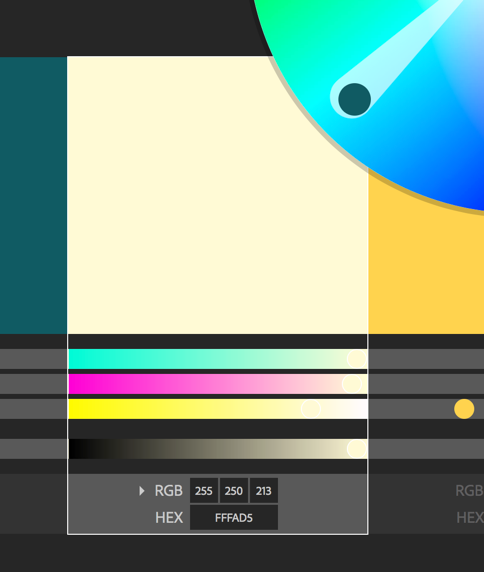This screenshot has height=572, width=484.
Task: Click the cyan slider handle
Action: pos(357,359)
